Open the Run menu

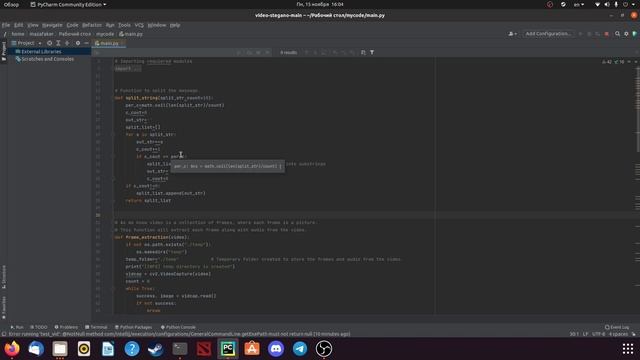[x=110, y=25]
